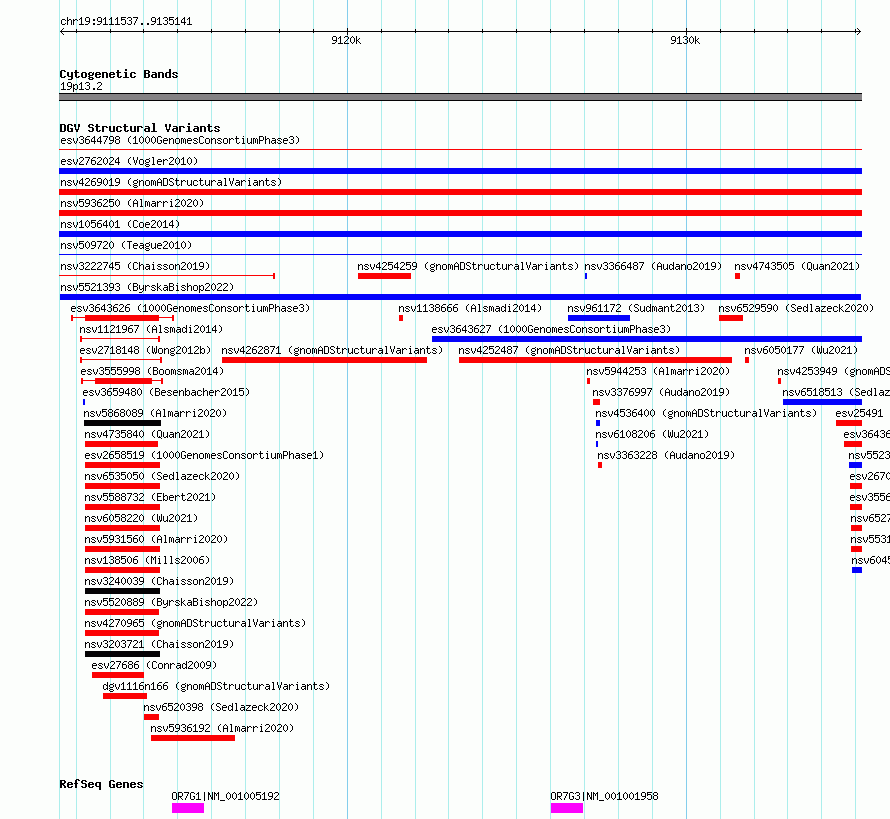
Task: Click the esv3644798 1000GenomesConsortiumPhase3 variant label
Action: [x=180, y=140]
